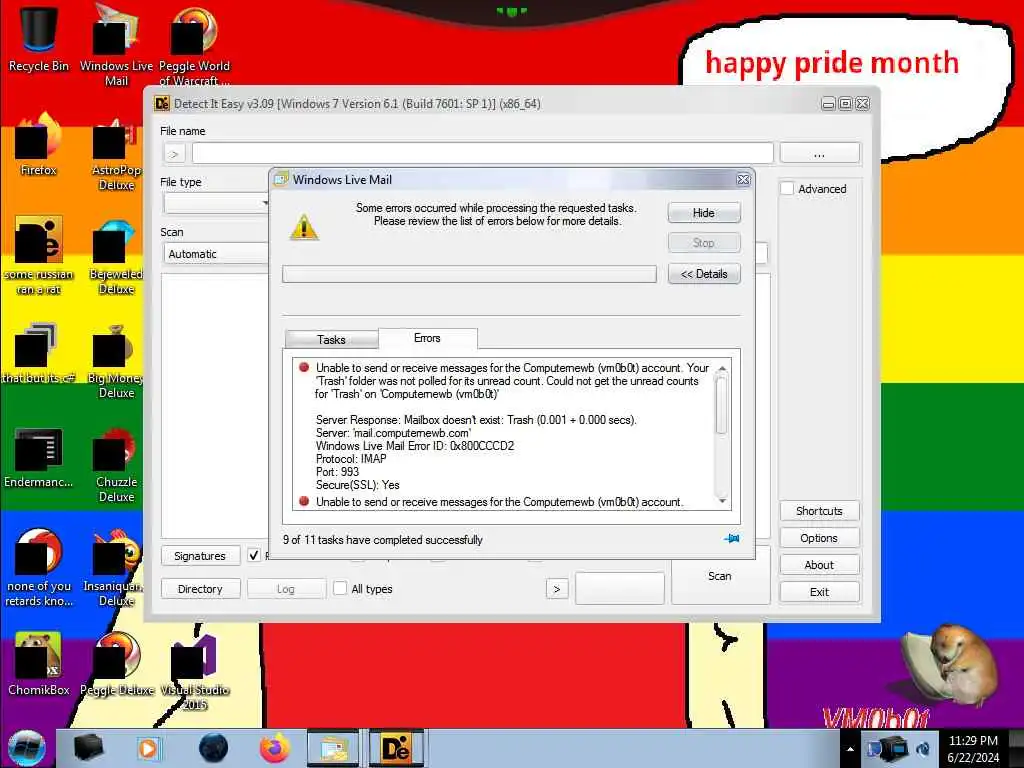Launch Firefox from the taskbar

(274, 748)
